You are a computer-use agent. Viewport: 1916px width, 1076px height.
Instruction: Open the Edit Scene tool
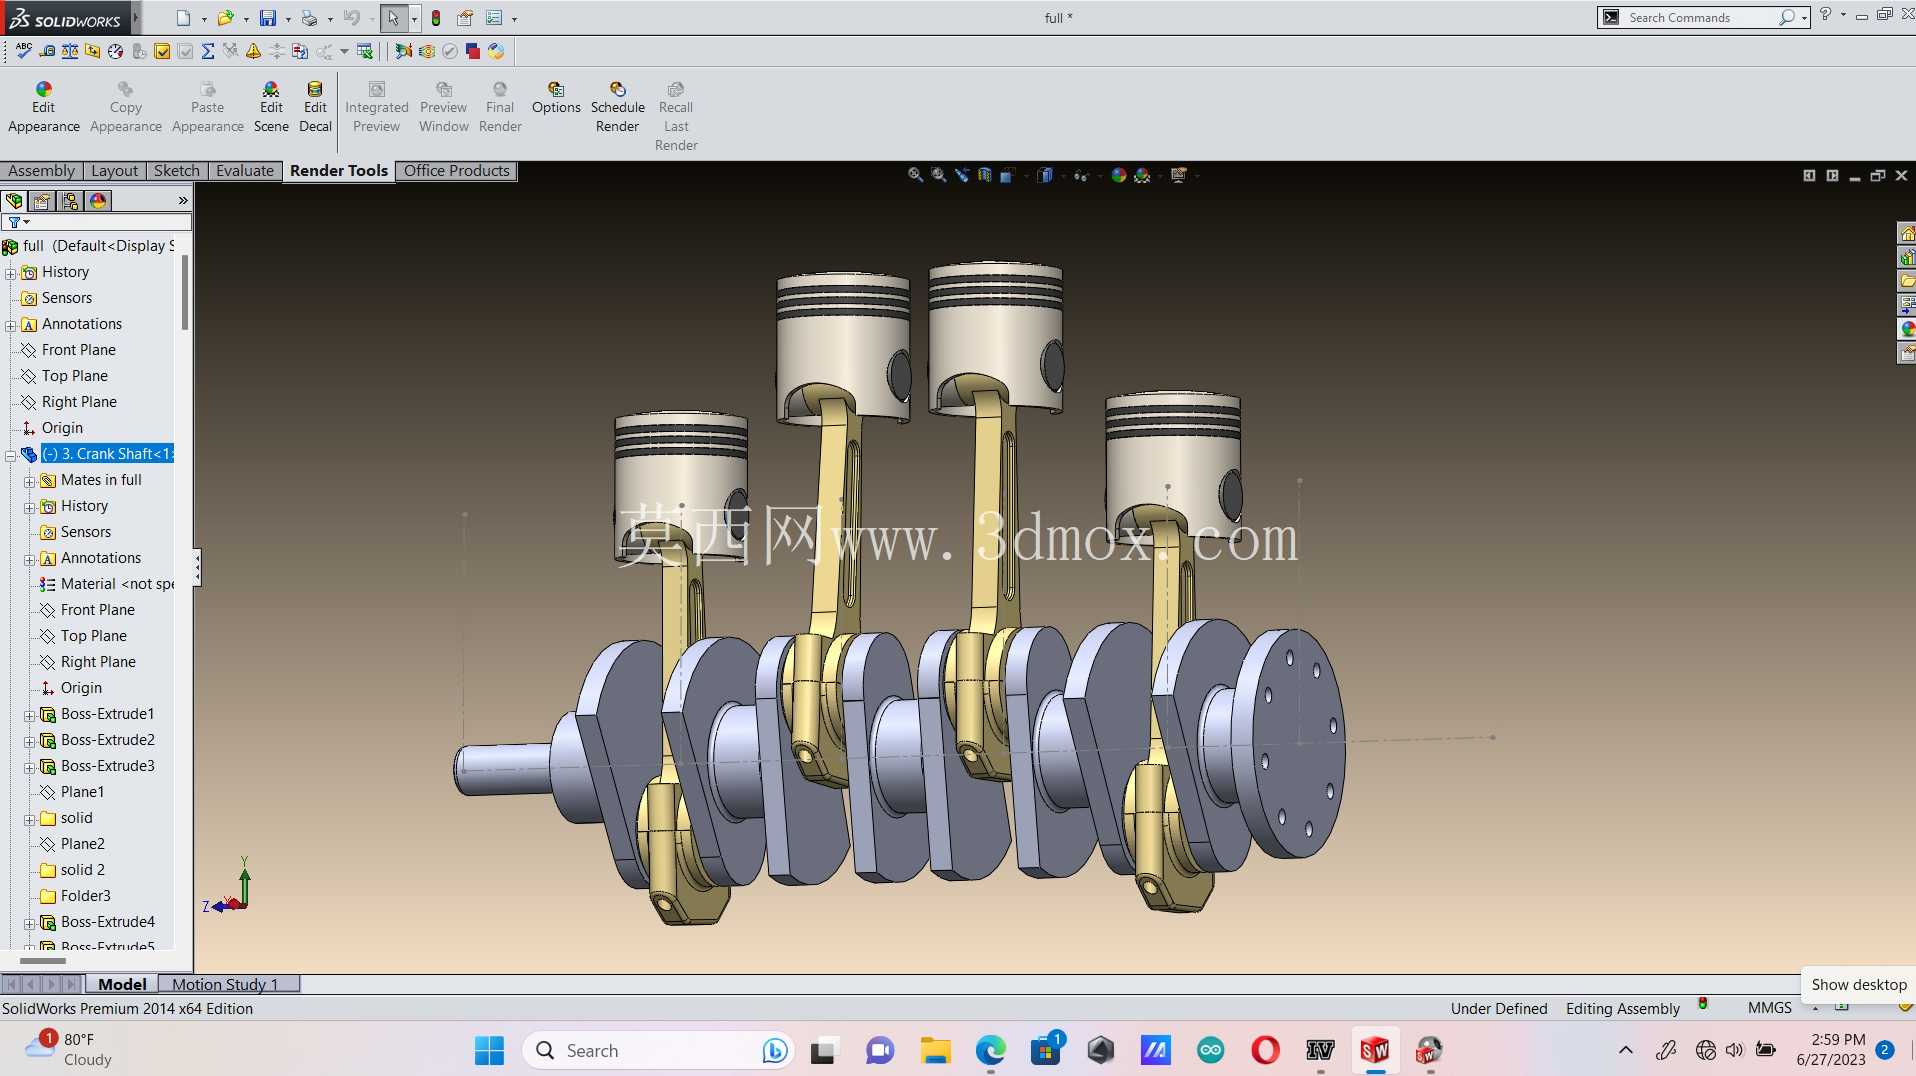tap(271, 107)
